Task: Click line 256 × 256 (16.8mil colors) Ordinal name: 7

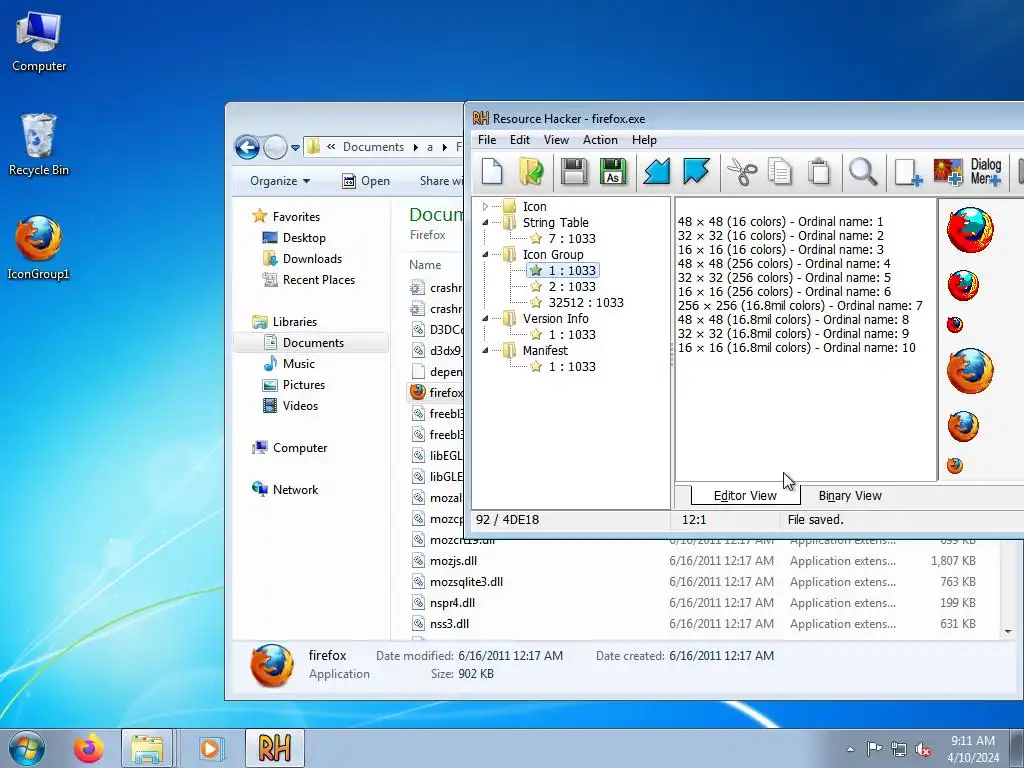Action: click(800, 306)
